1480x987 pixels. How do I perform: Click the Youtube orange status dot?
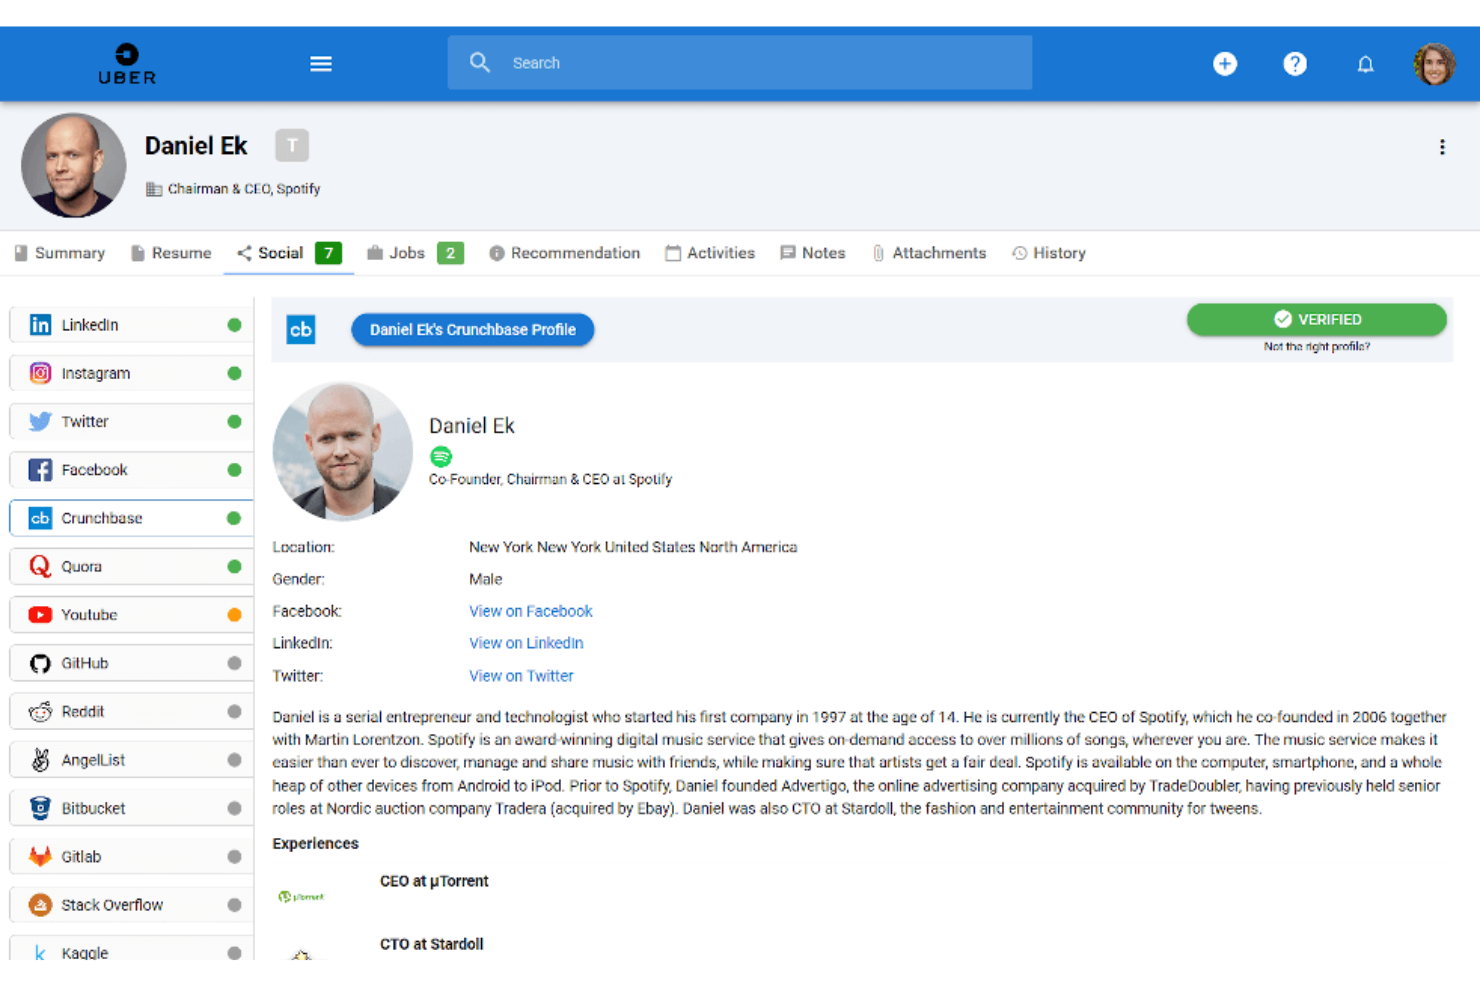[234, 615]
